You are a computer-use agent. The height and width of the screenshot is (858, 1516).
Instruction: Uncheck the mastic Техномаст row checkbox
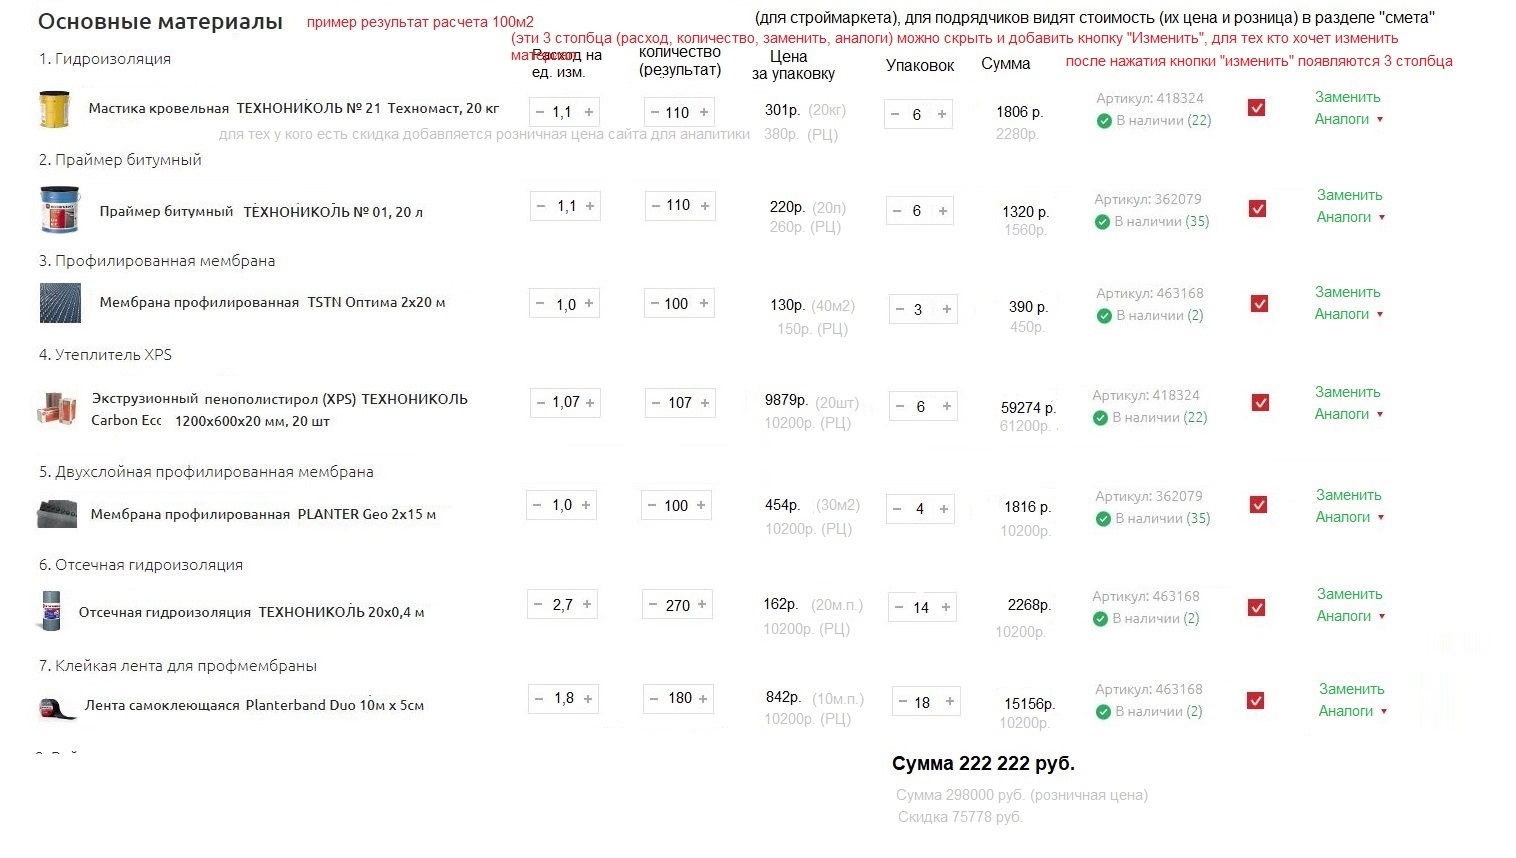pos(1257,107)
